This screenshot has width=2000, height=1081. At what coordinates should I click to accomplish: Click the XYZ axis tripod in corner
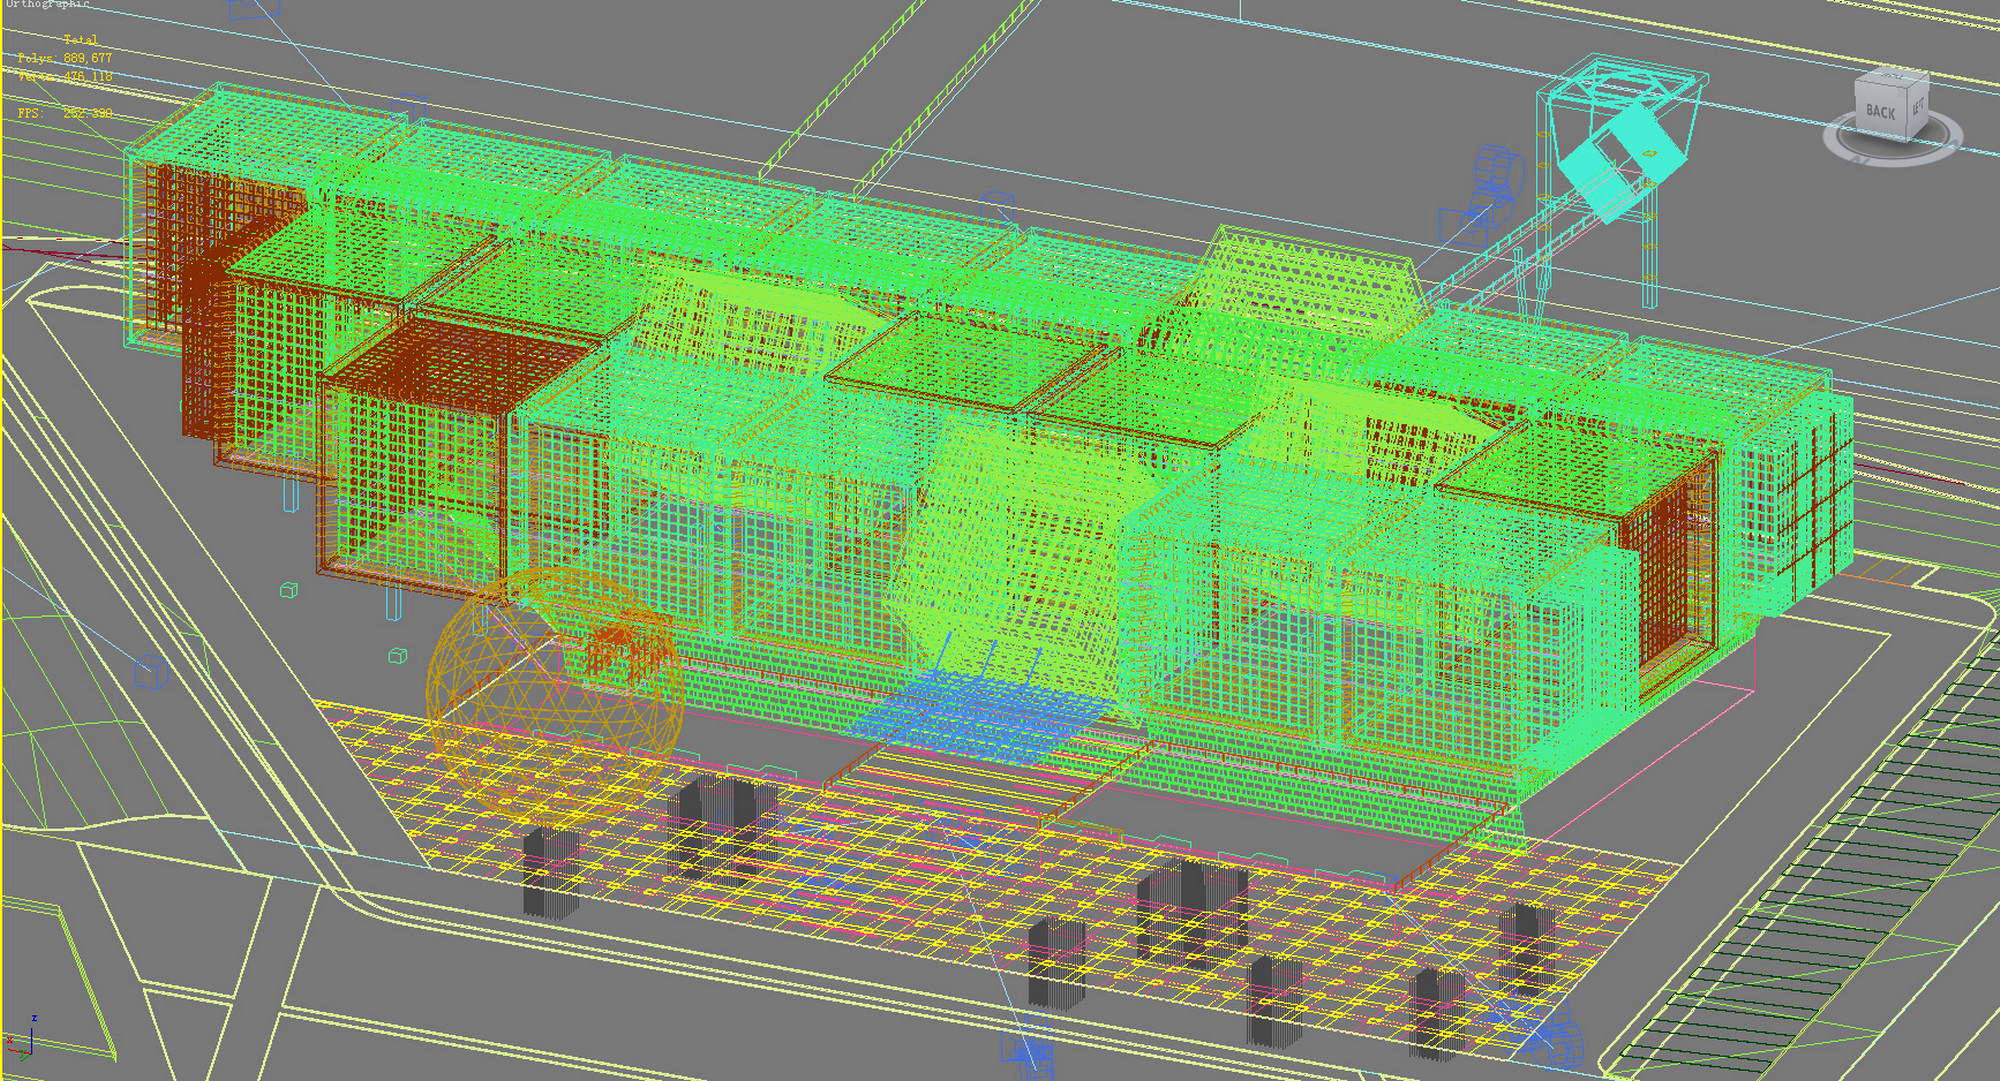tap(22, 1040)
